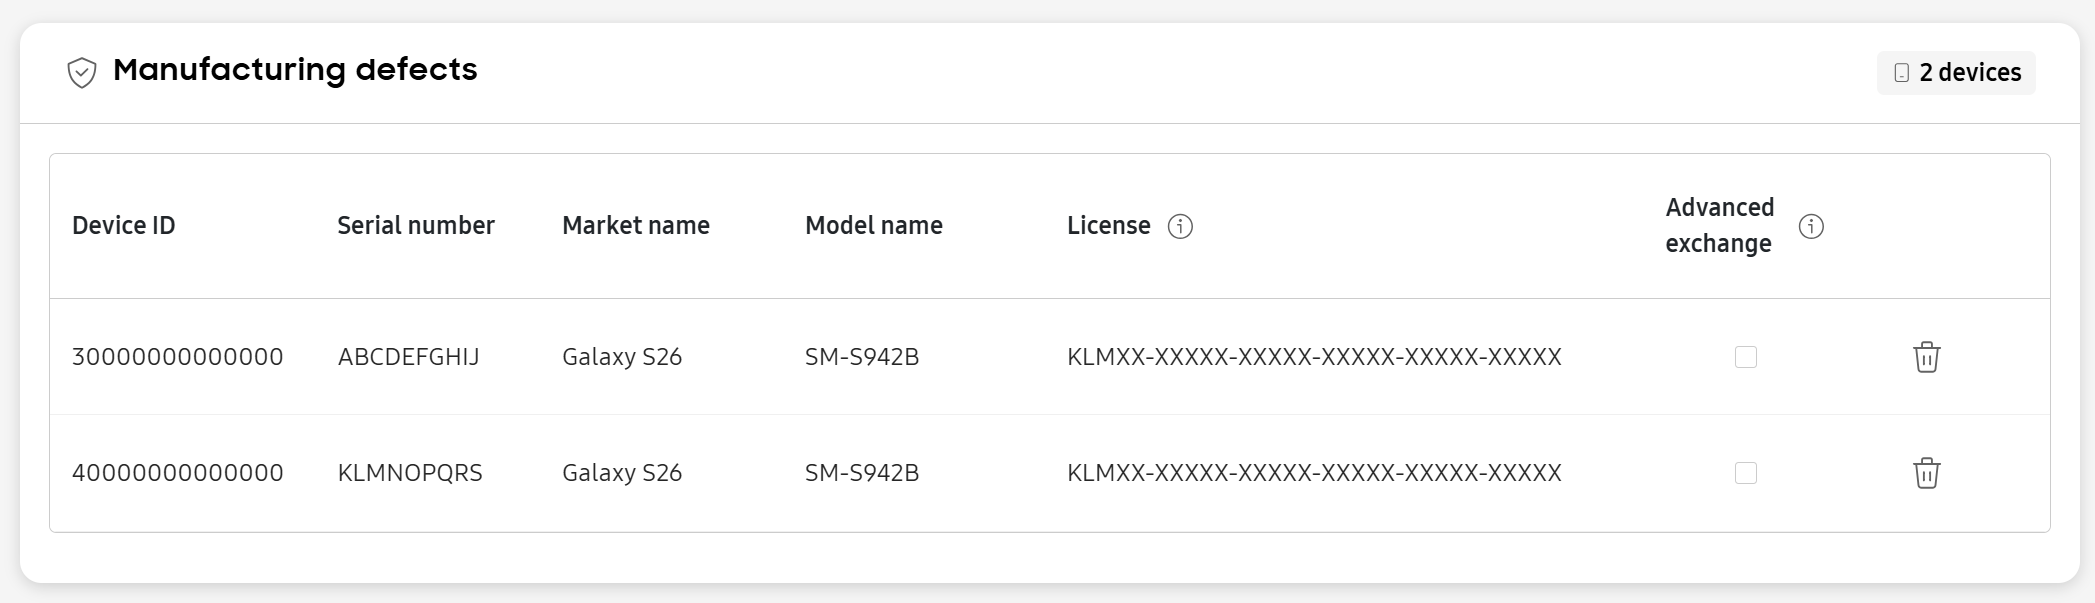
Task: Click the Advanced exchange info icon
Action: 1811,227
